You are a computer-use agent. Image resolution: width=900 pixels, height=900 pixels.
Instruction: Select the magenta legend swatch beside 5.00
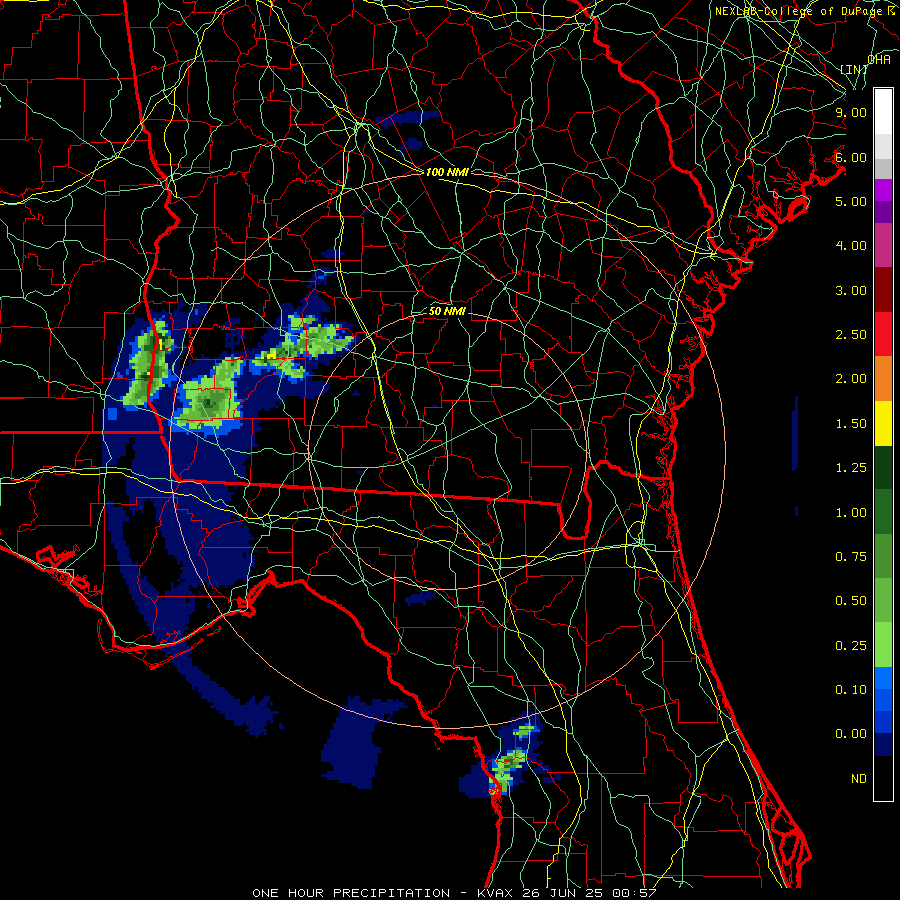click(883, 190)
